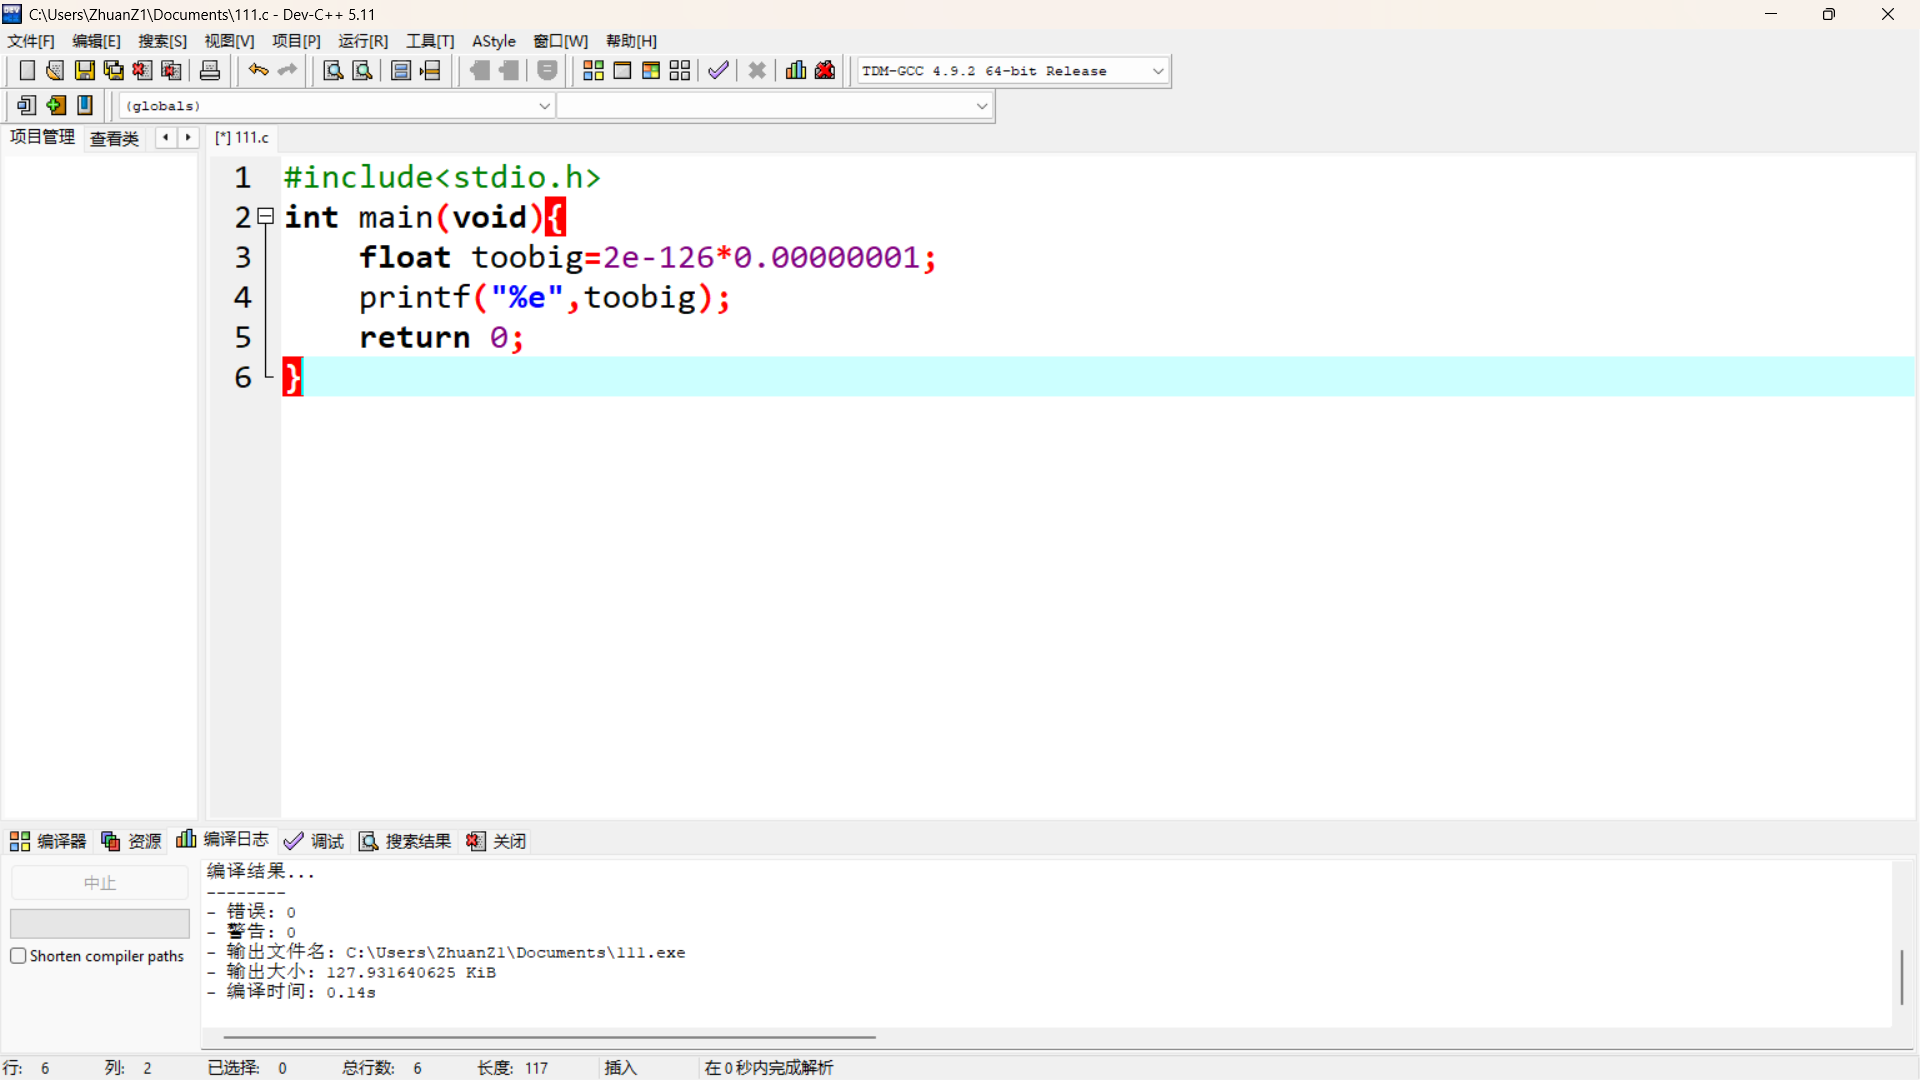Click the Find magnifier icon
Screen dimensions: 1920x1080
click(333, 70)
